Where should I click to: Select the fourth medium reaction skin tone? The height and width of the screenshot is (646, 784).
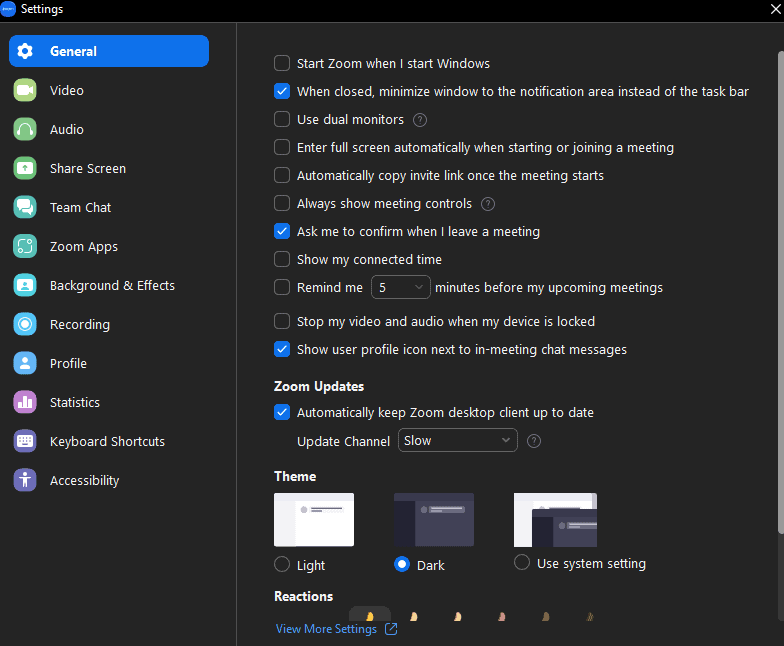(x=502, y=616)
